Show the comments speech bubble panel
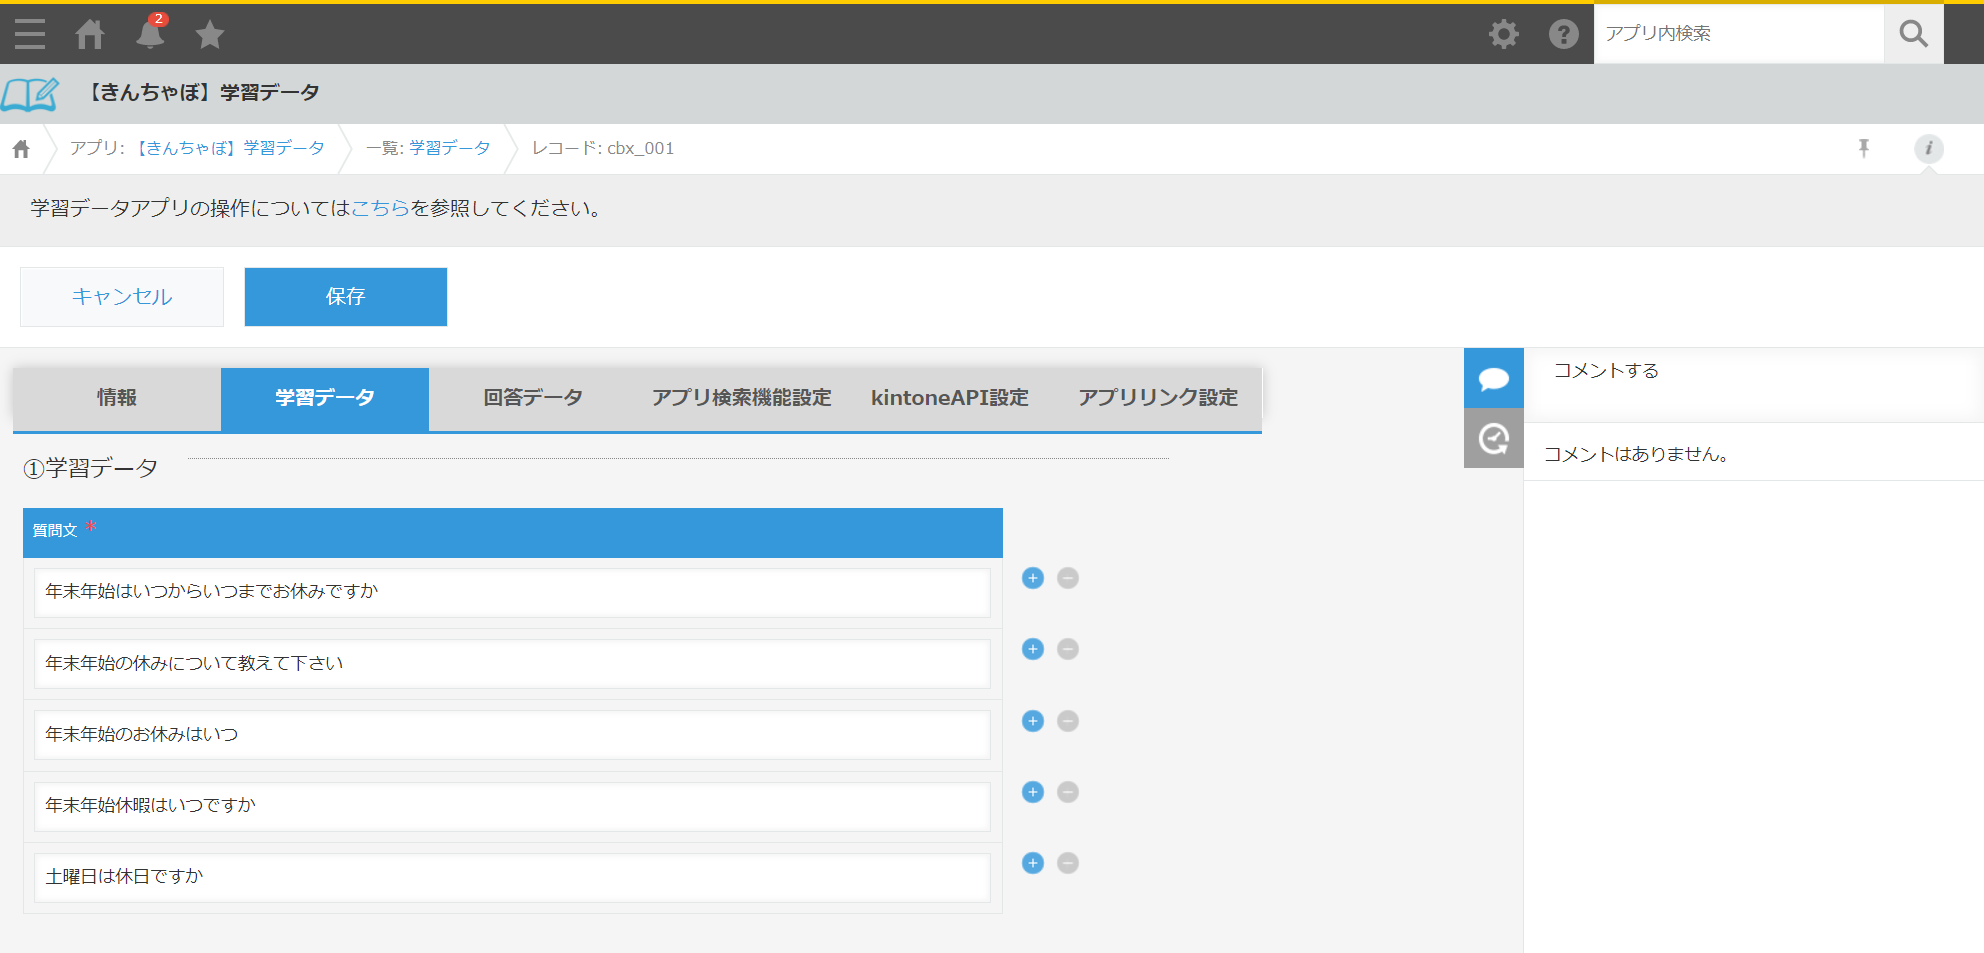 [1493, 378]
